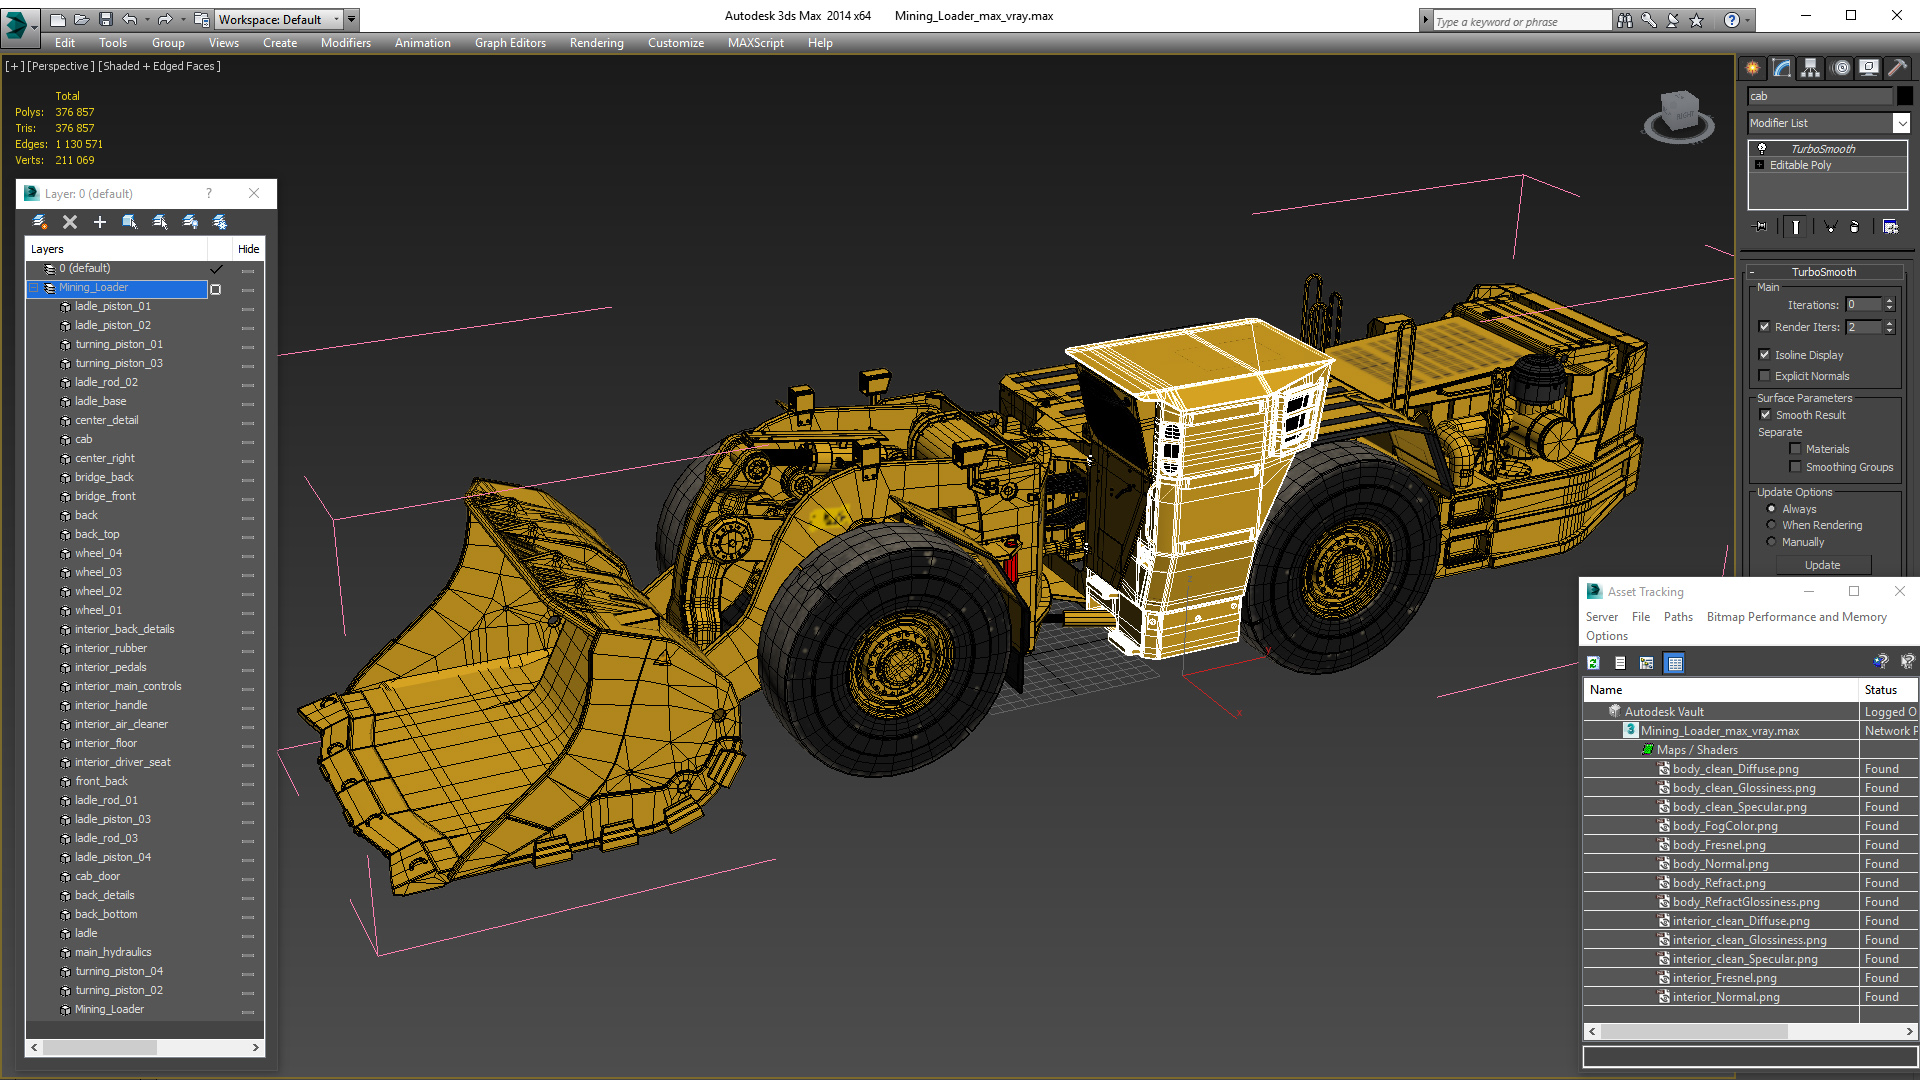Expand the Editable Poly stack entry
Image resolution: width=1920 pixels, height=1080 pixels.
tap(1760, 165)
